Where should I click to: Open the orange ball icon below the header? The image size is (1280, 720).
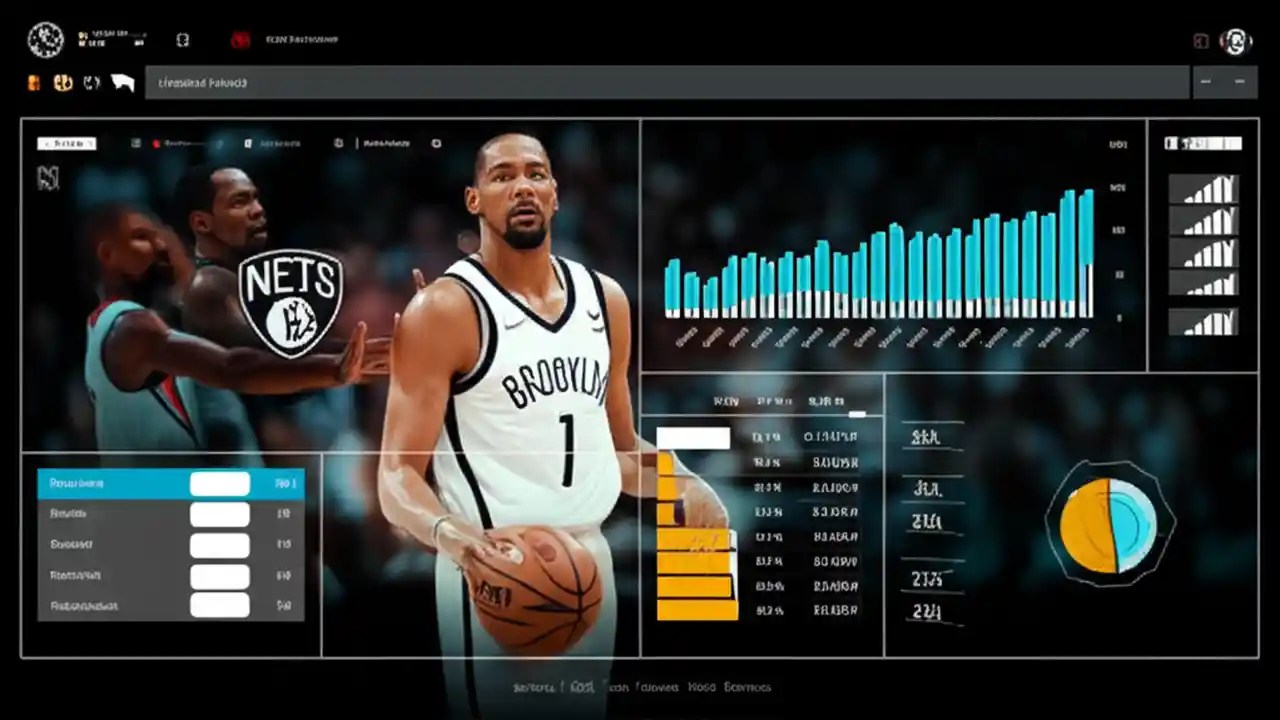click(x=33, y=83)
